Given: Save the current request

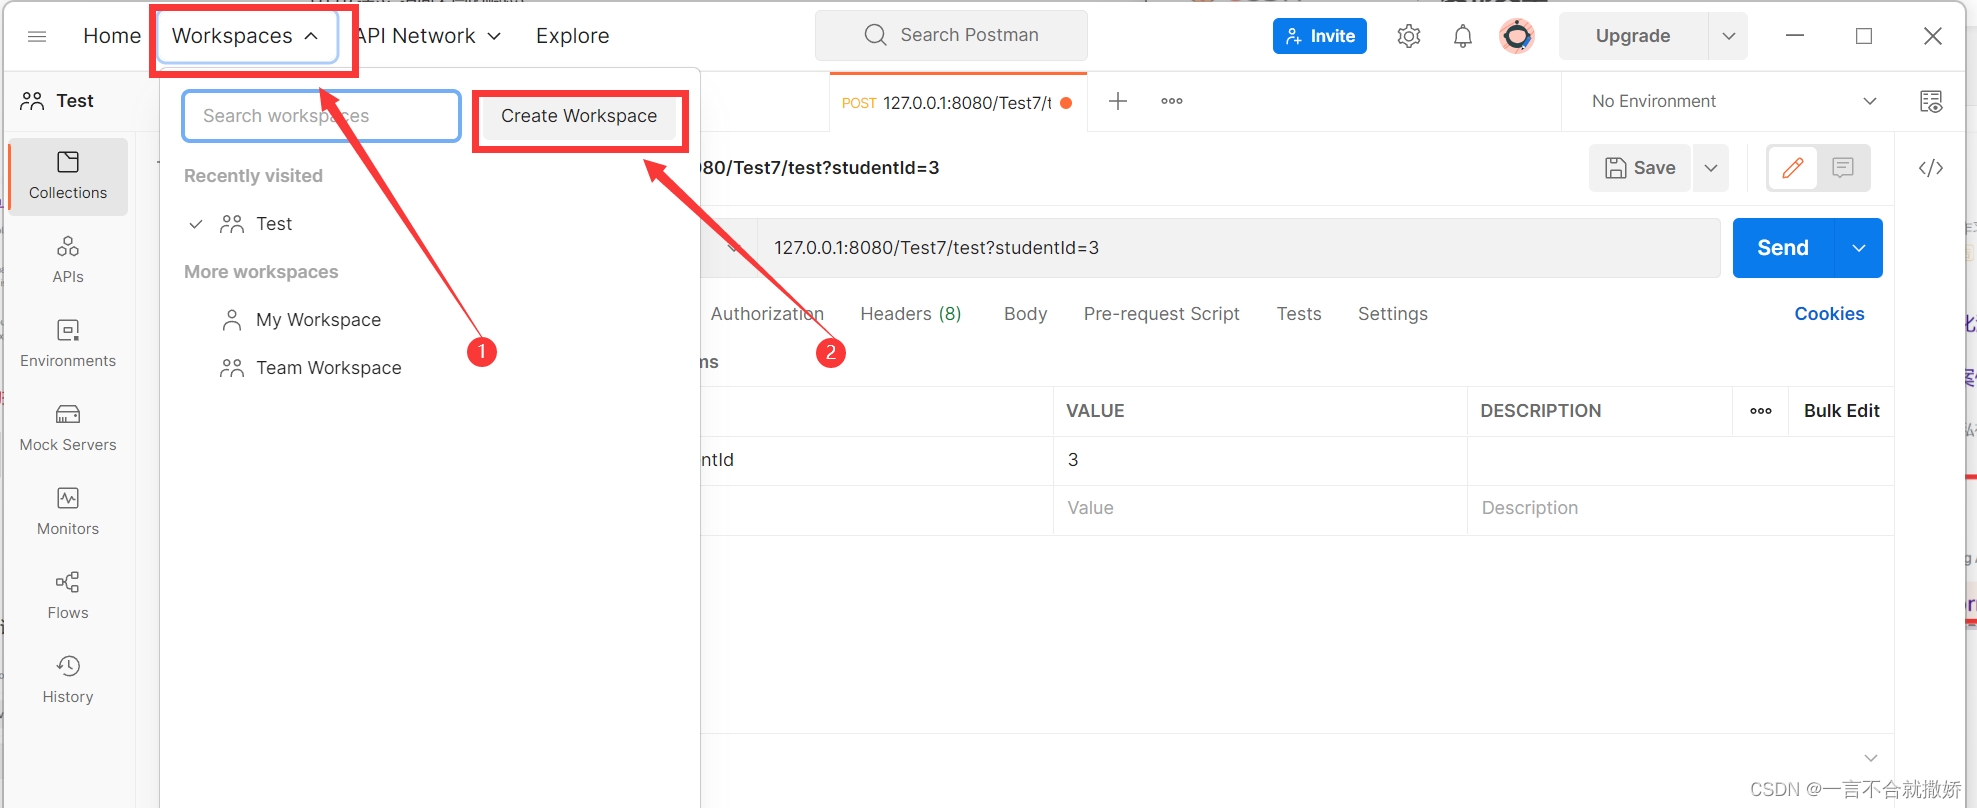Looking at the screenshot, I should 1640,168.
